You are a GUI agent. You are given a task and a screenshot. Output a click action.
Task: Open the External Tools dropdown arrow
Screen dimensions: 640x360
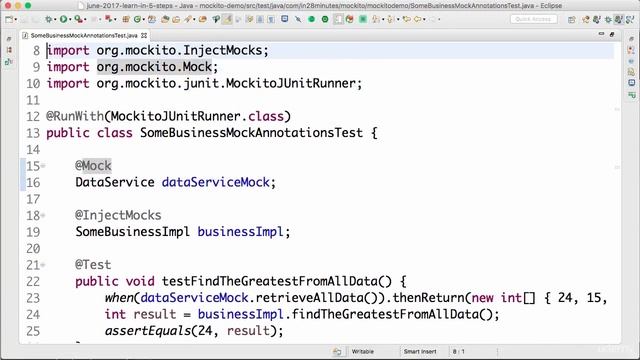click(115, 19)
